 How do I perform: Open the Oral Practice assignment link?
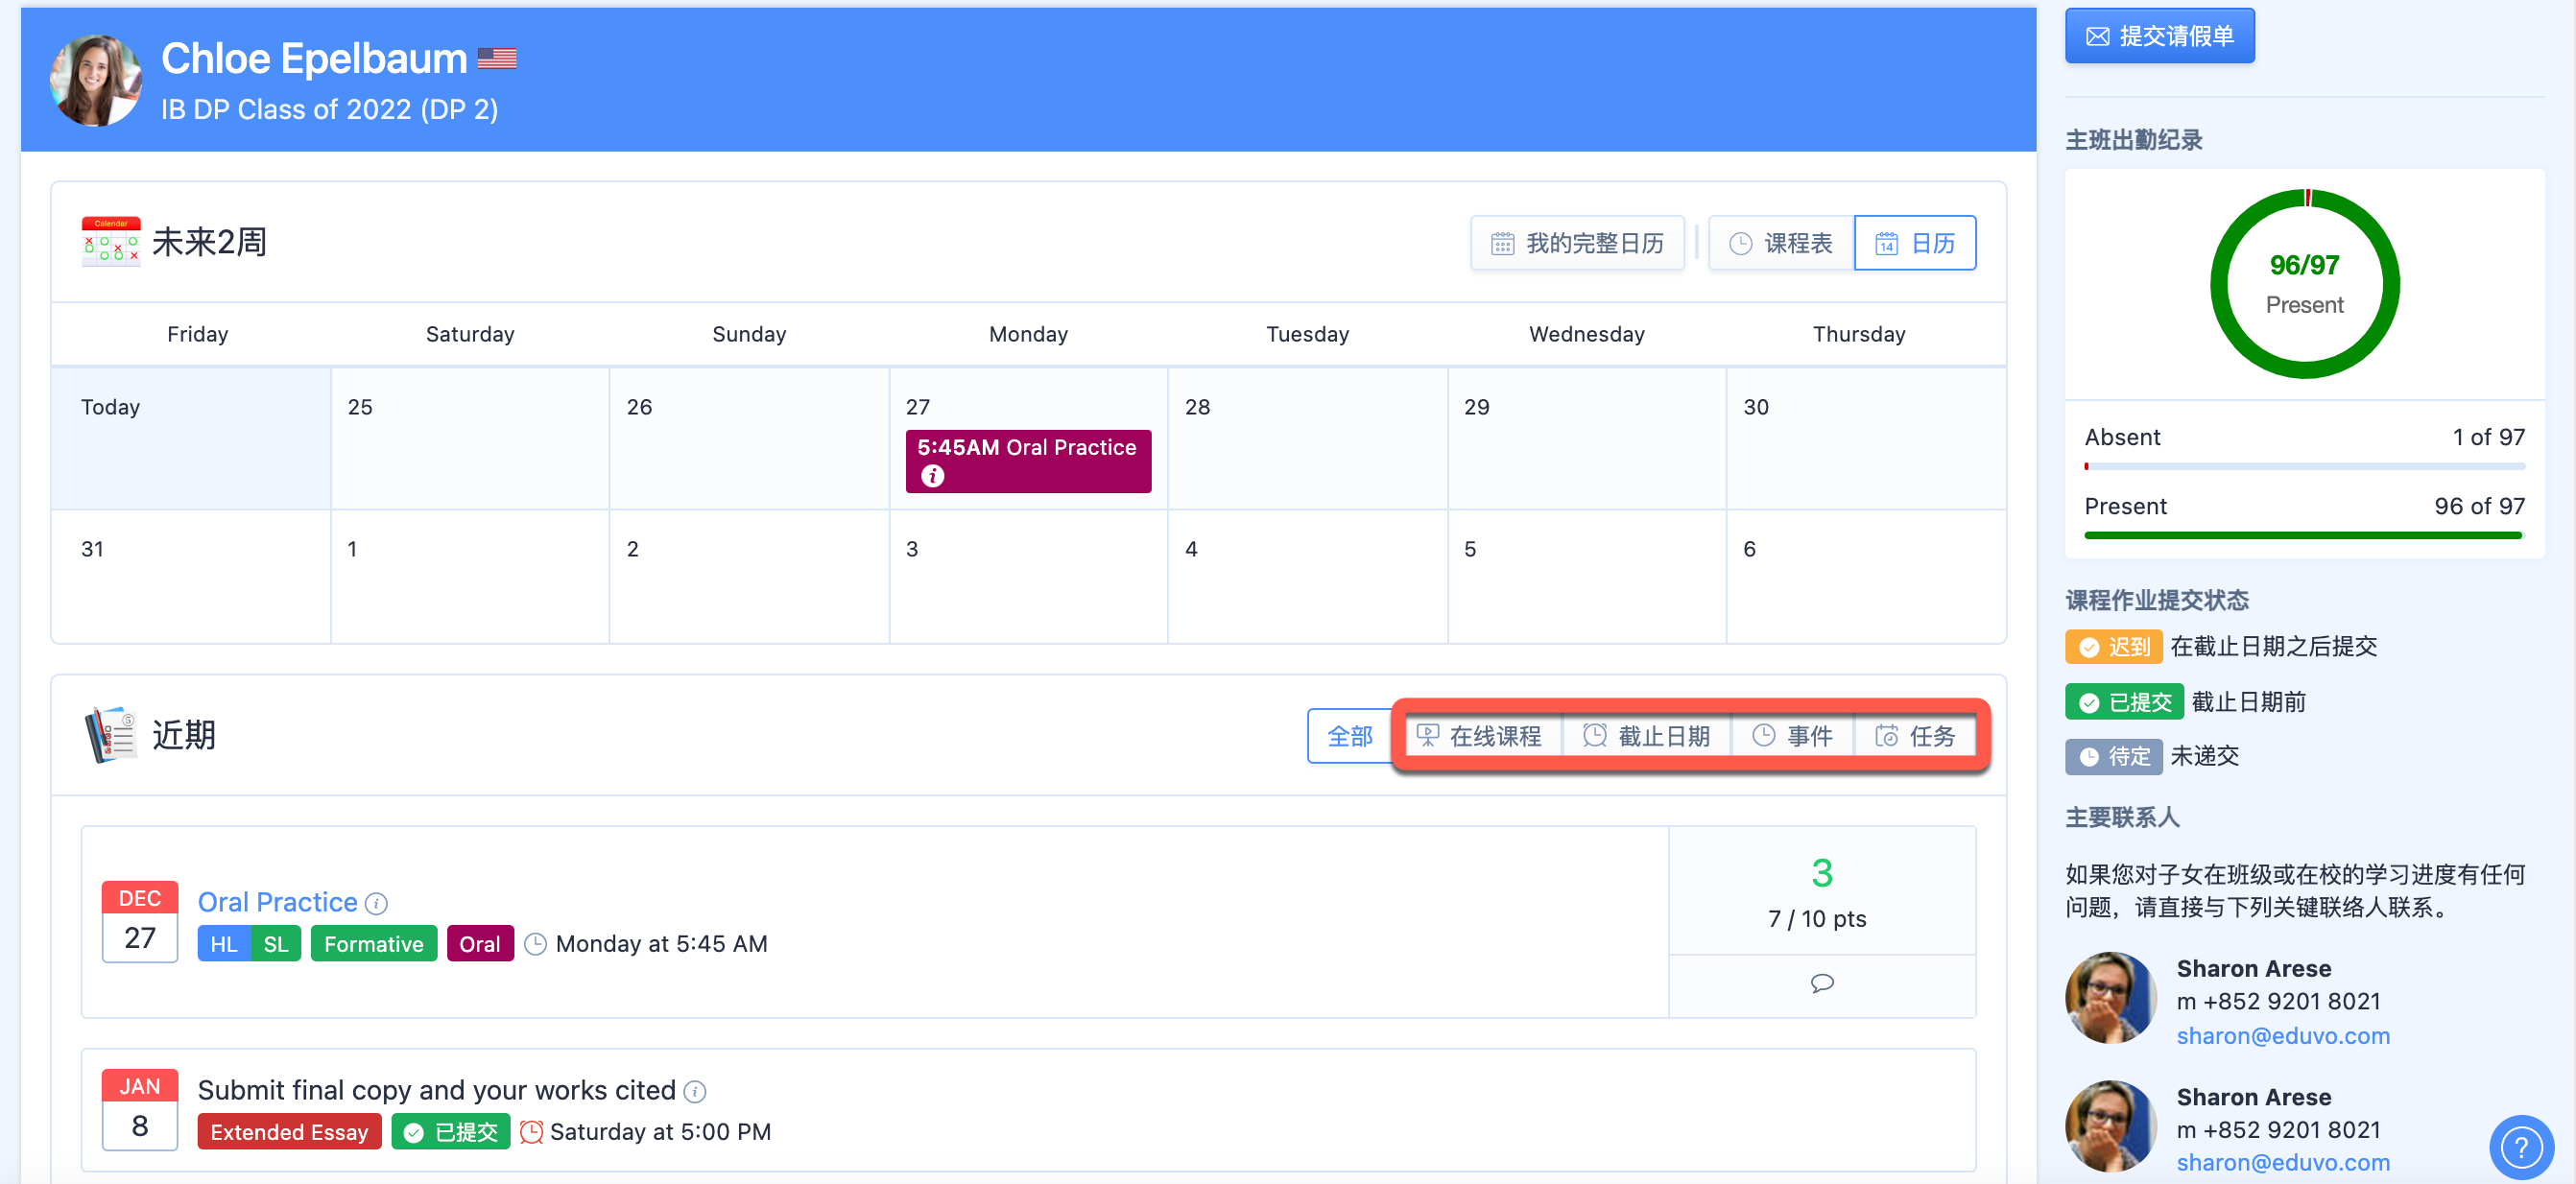click(x=277, y=902)
